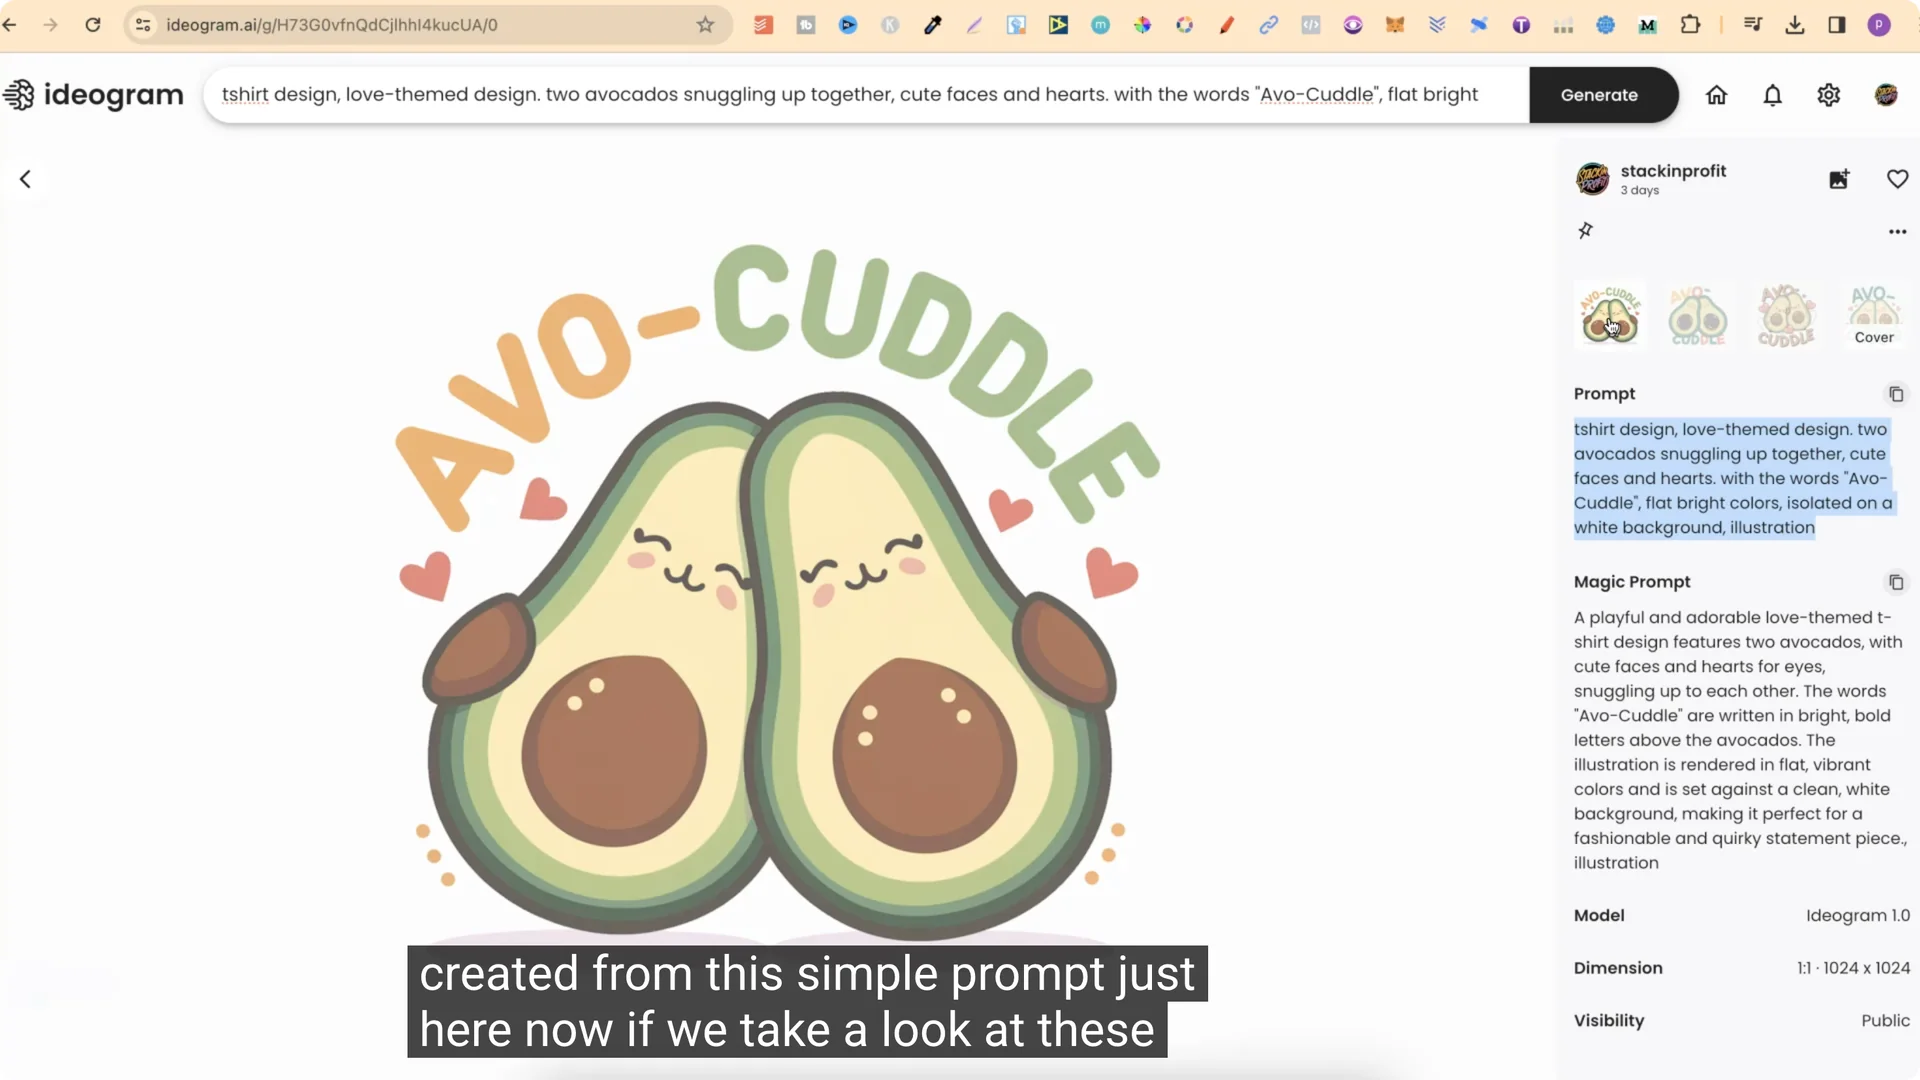The height and width of the screenshot is (1080, 1920).
Task: Click the Ideogram logo
Action: coord(94,94)
